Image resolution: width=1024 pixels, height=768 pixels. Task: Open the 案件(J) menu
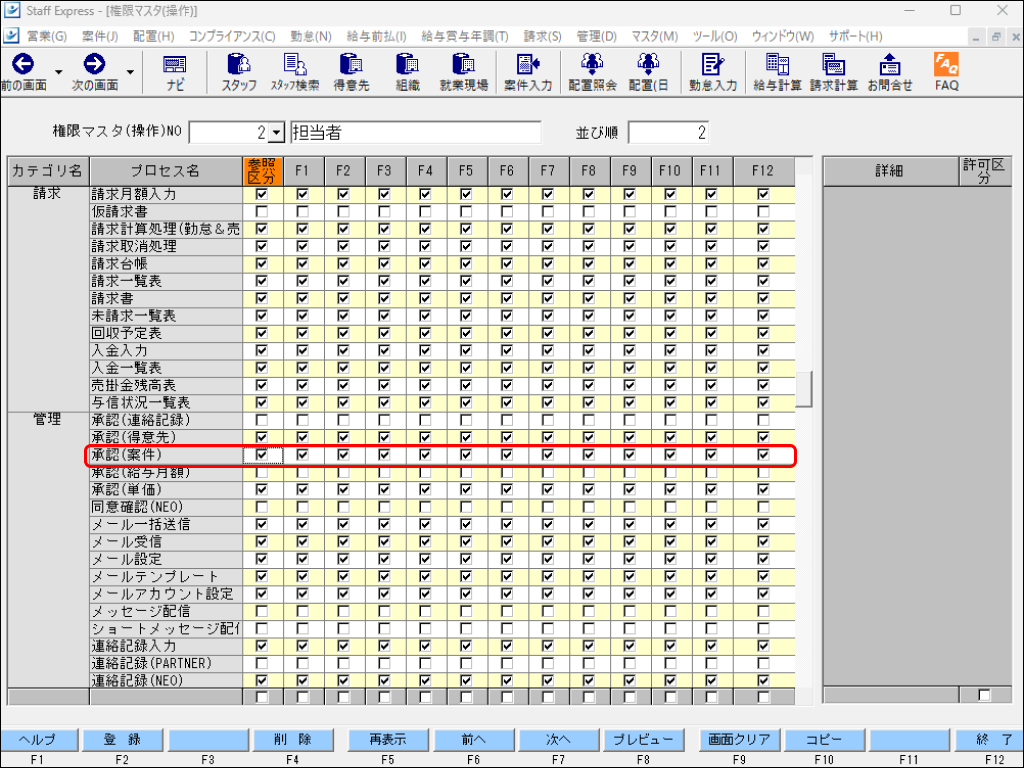point(100,36)
